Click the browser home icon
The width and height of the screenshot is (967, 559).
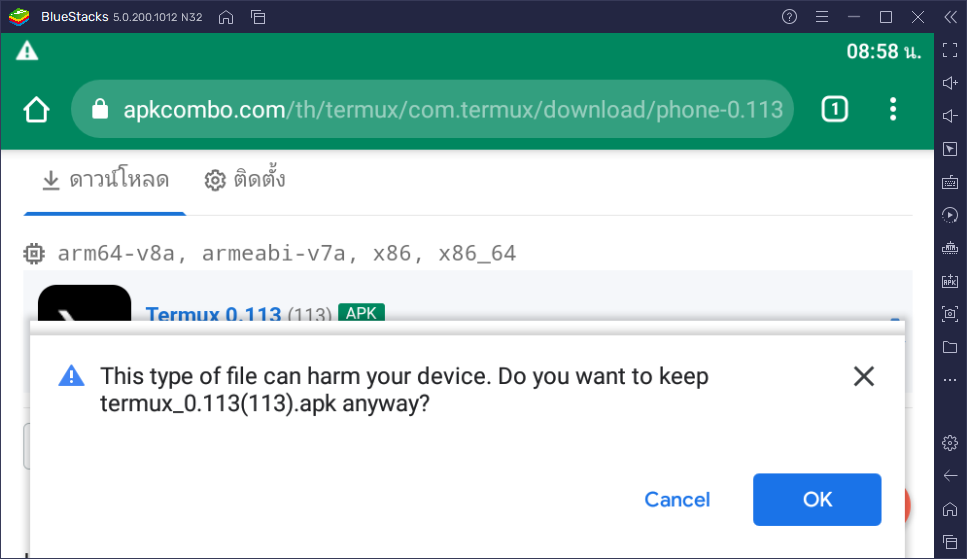point(36,110)
